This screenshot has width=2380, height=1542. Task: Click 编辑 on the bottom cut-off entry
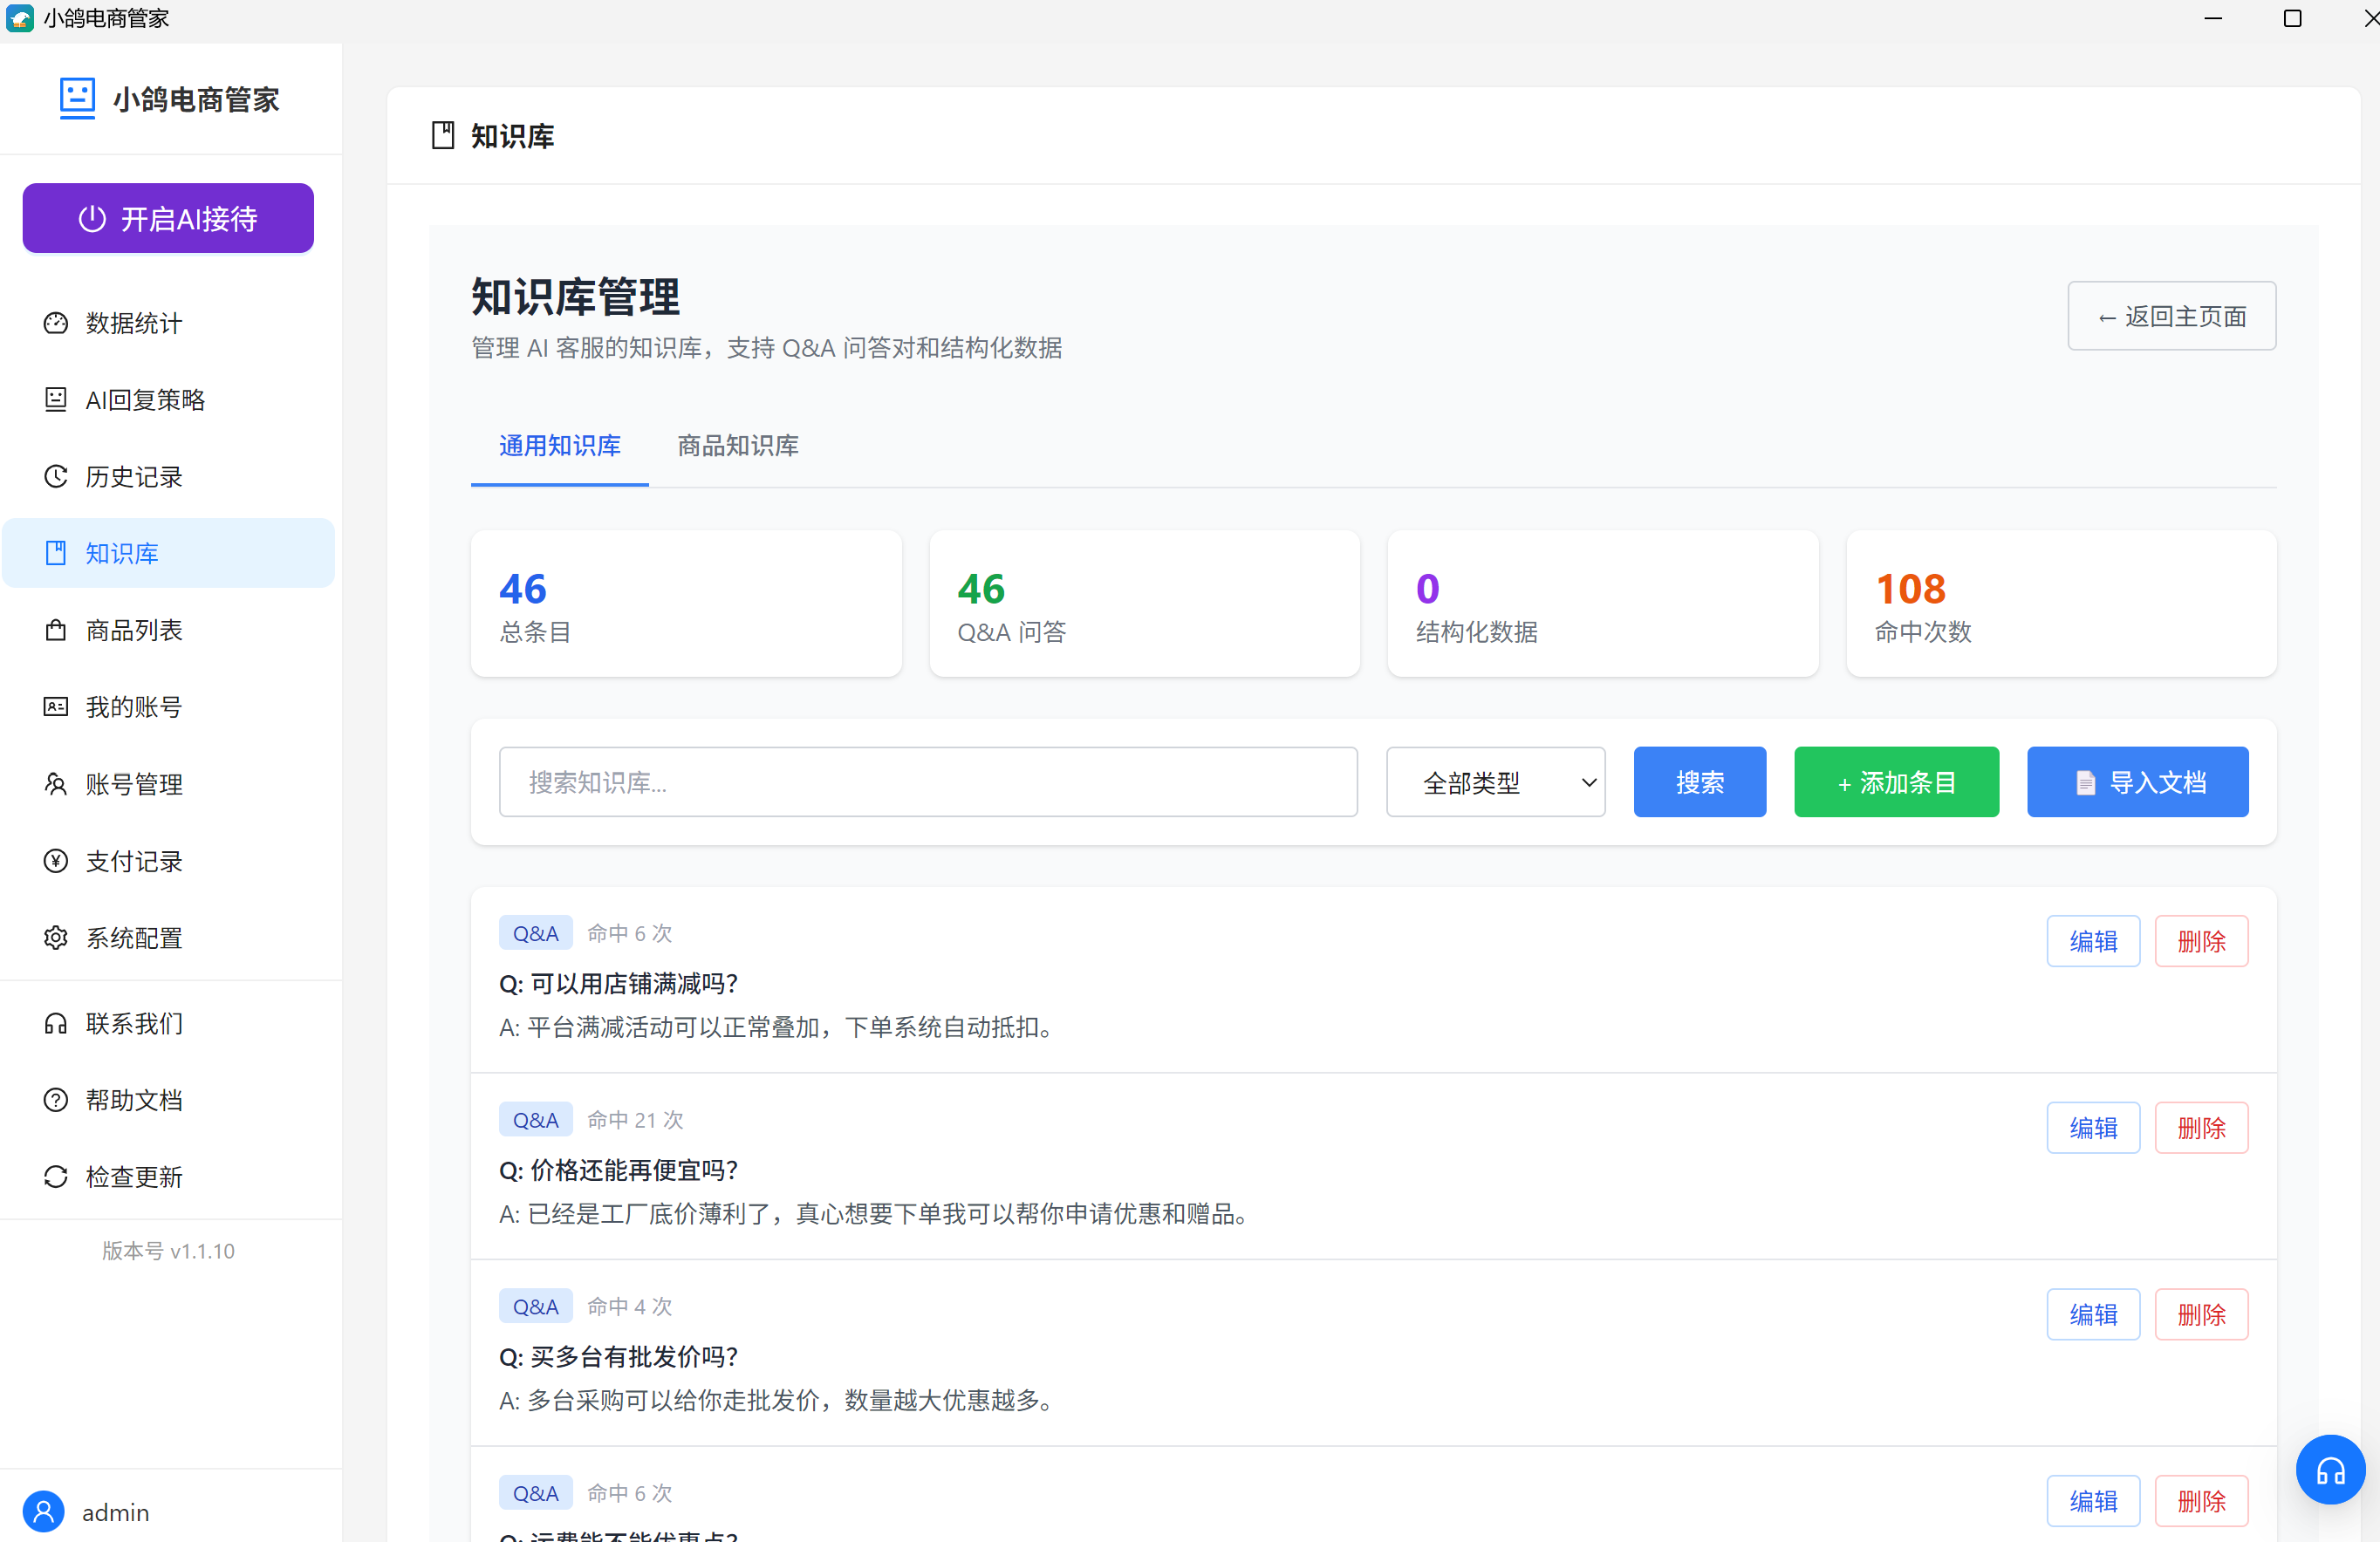coord(2093,1501)
